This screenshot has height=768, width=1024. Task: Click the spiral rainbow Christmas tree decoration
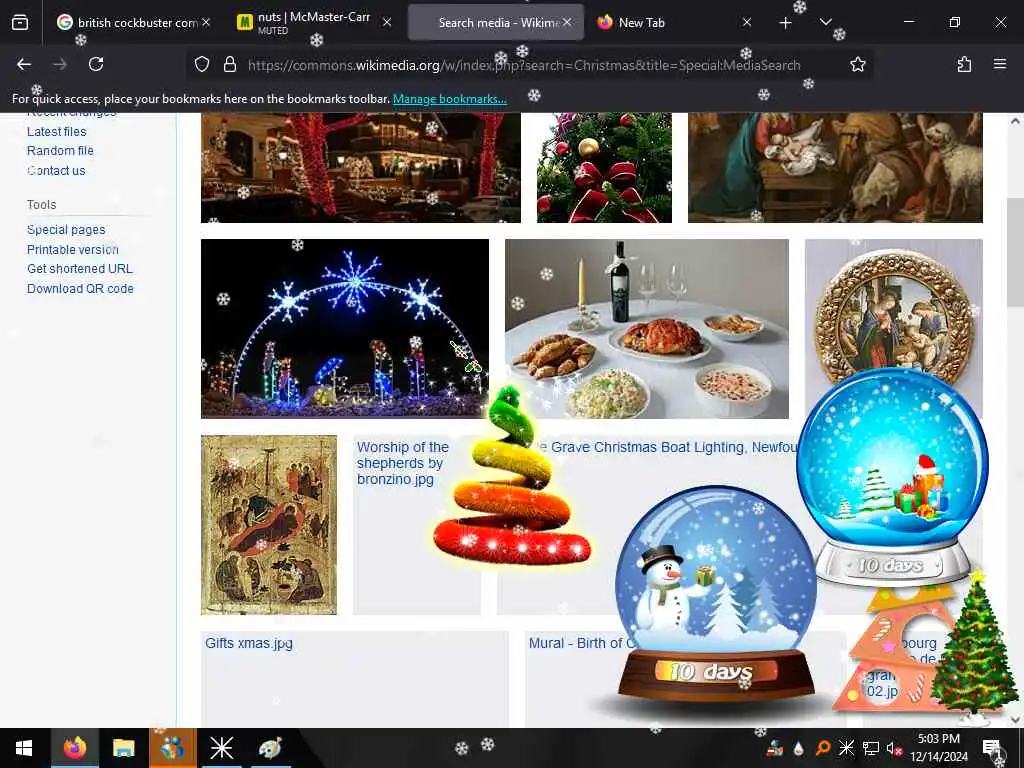[513, 477]
